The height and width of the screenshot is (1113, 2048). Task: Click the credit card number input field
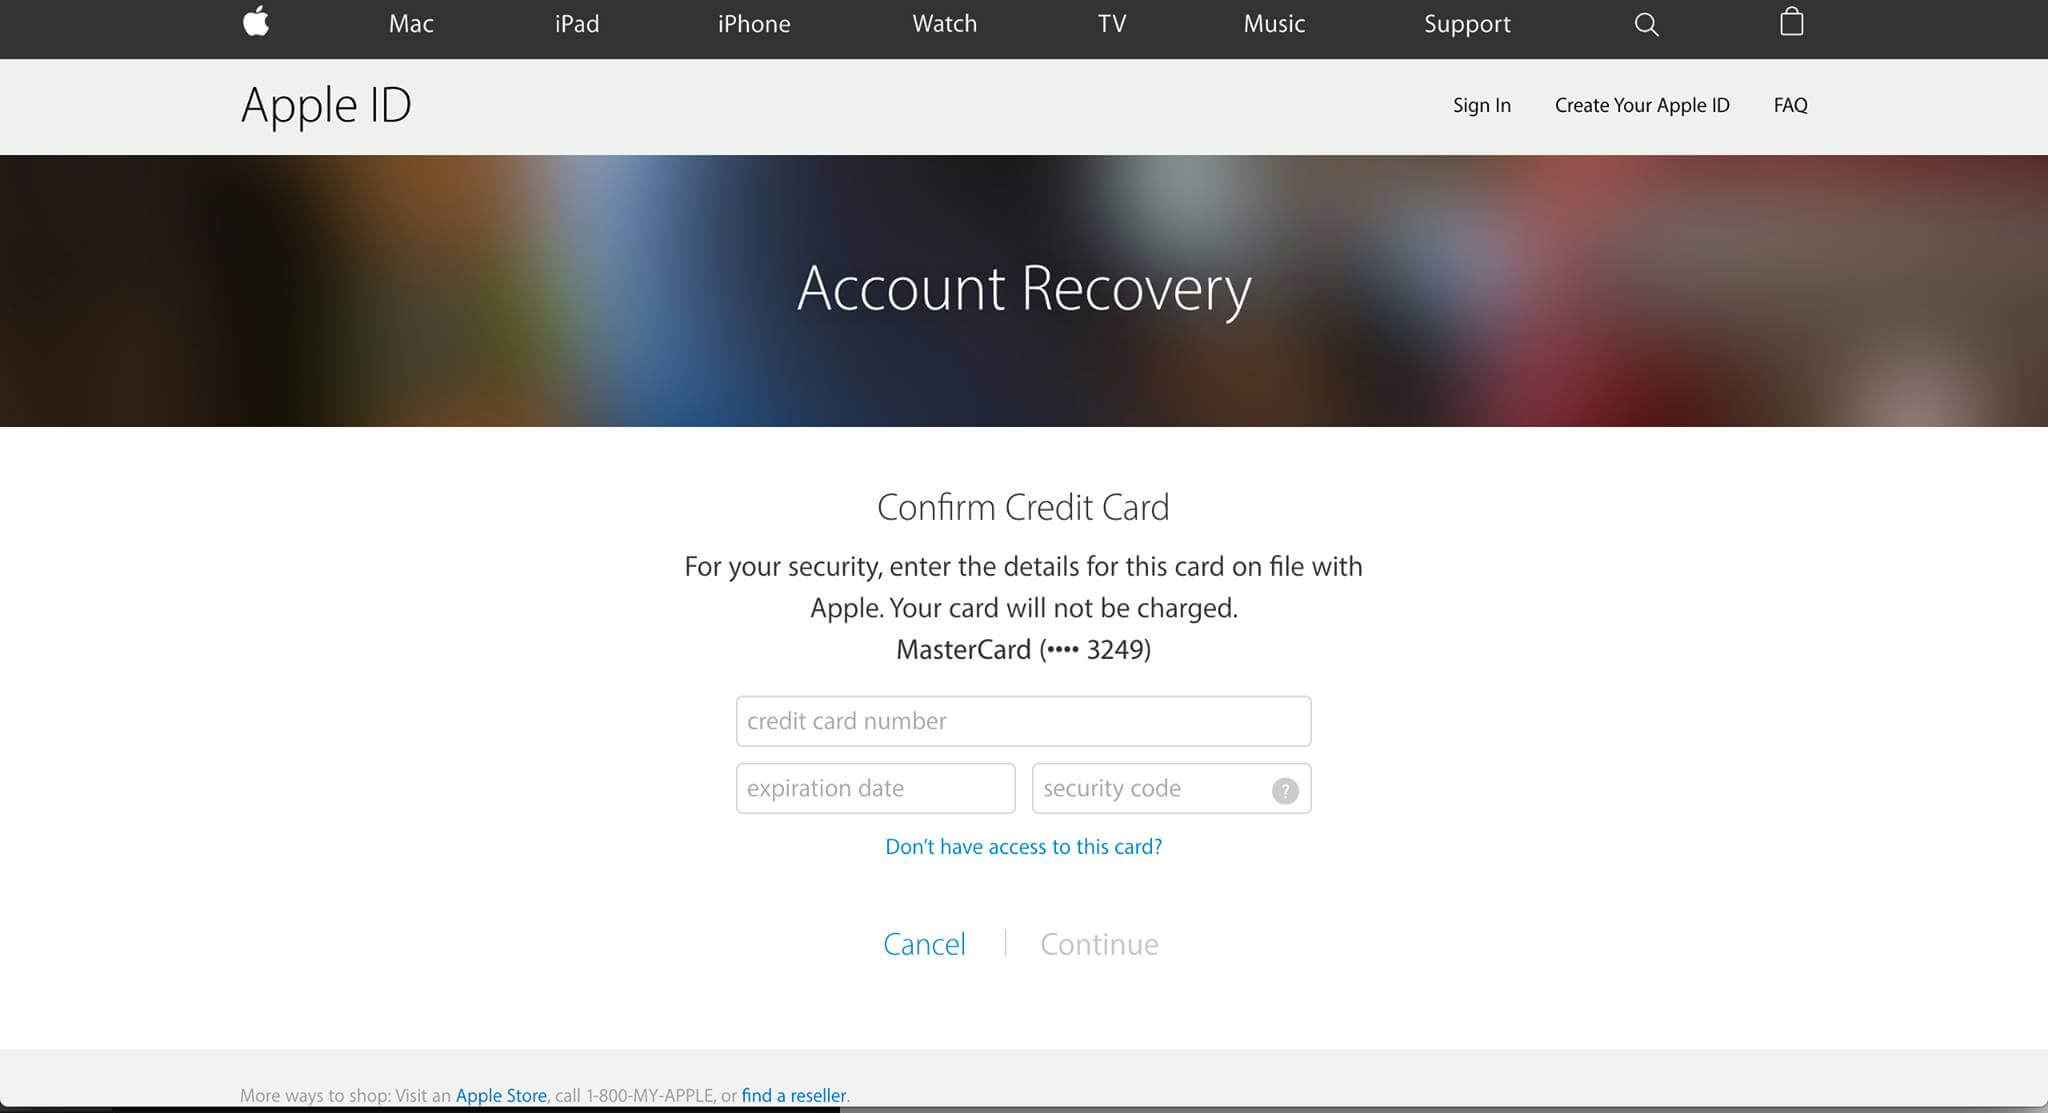(1023, 720)
